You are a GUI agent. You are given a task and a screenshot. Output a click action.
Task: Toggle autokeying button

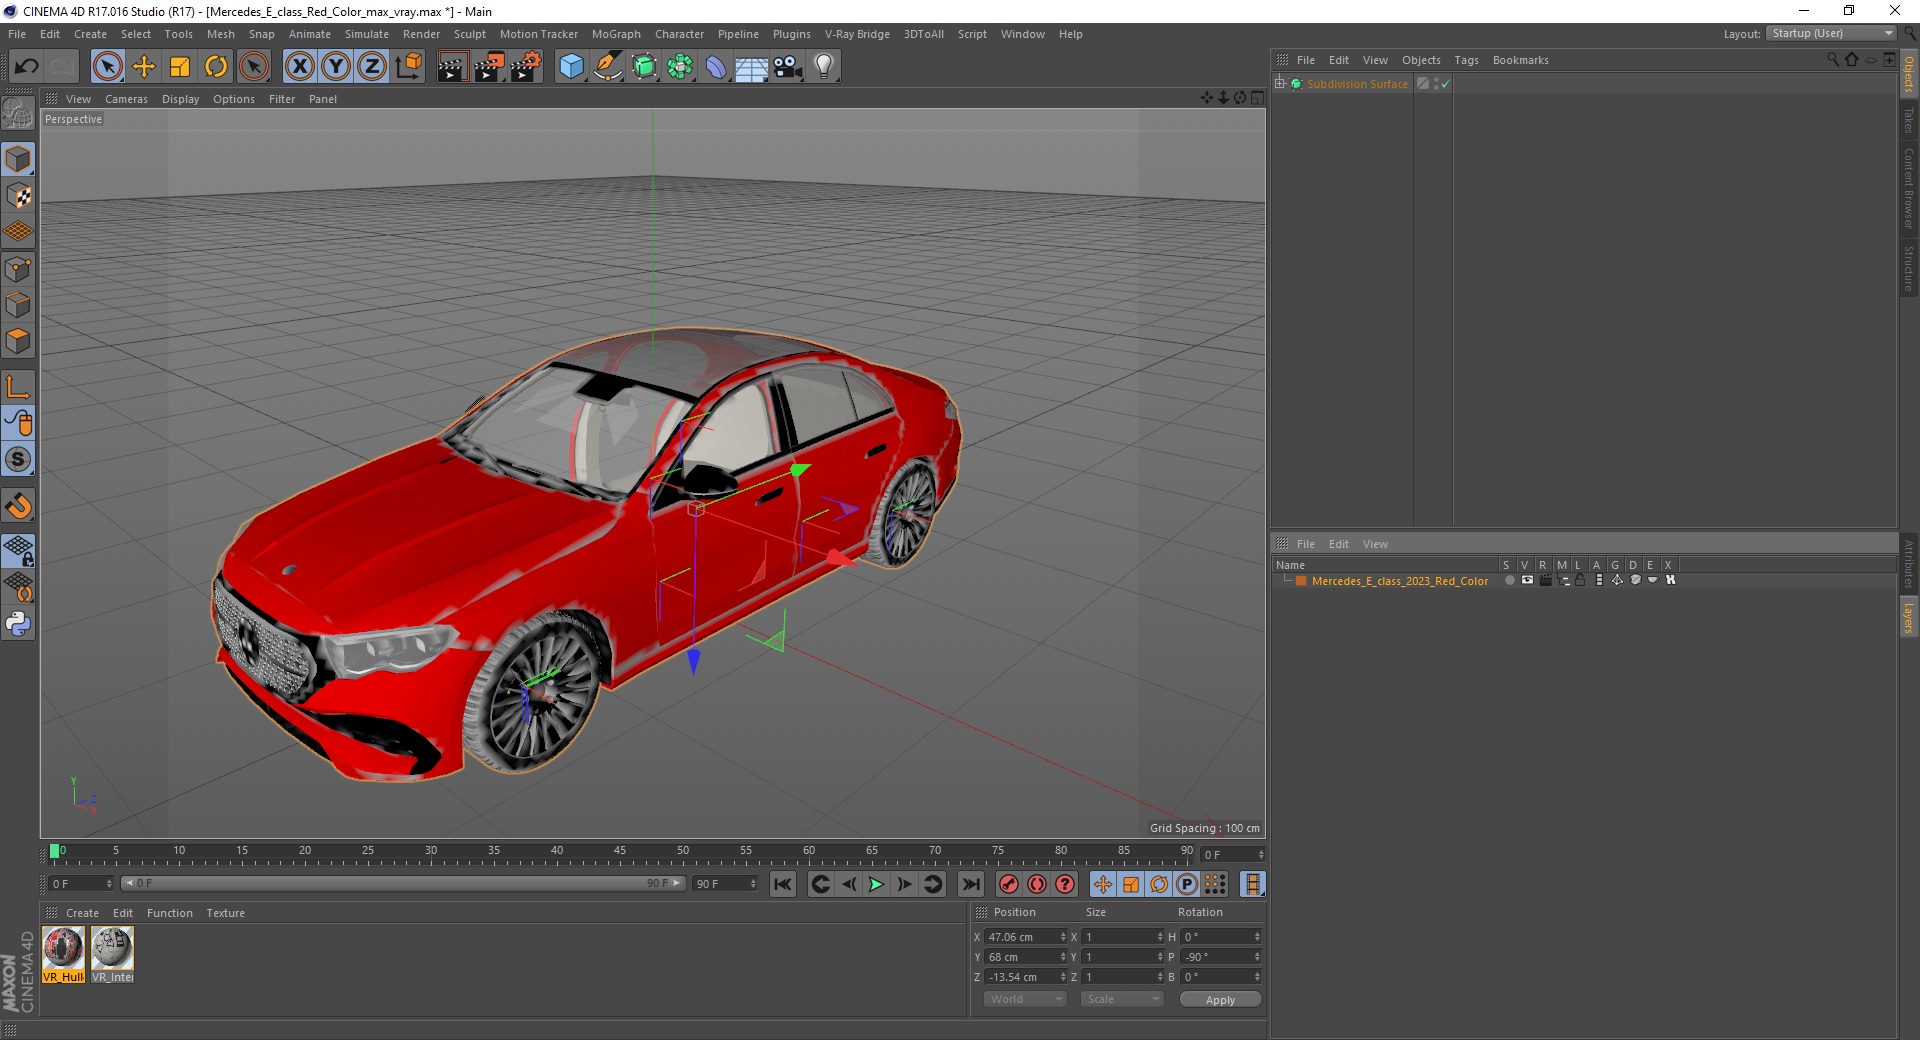(x=1037, y=884)
